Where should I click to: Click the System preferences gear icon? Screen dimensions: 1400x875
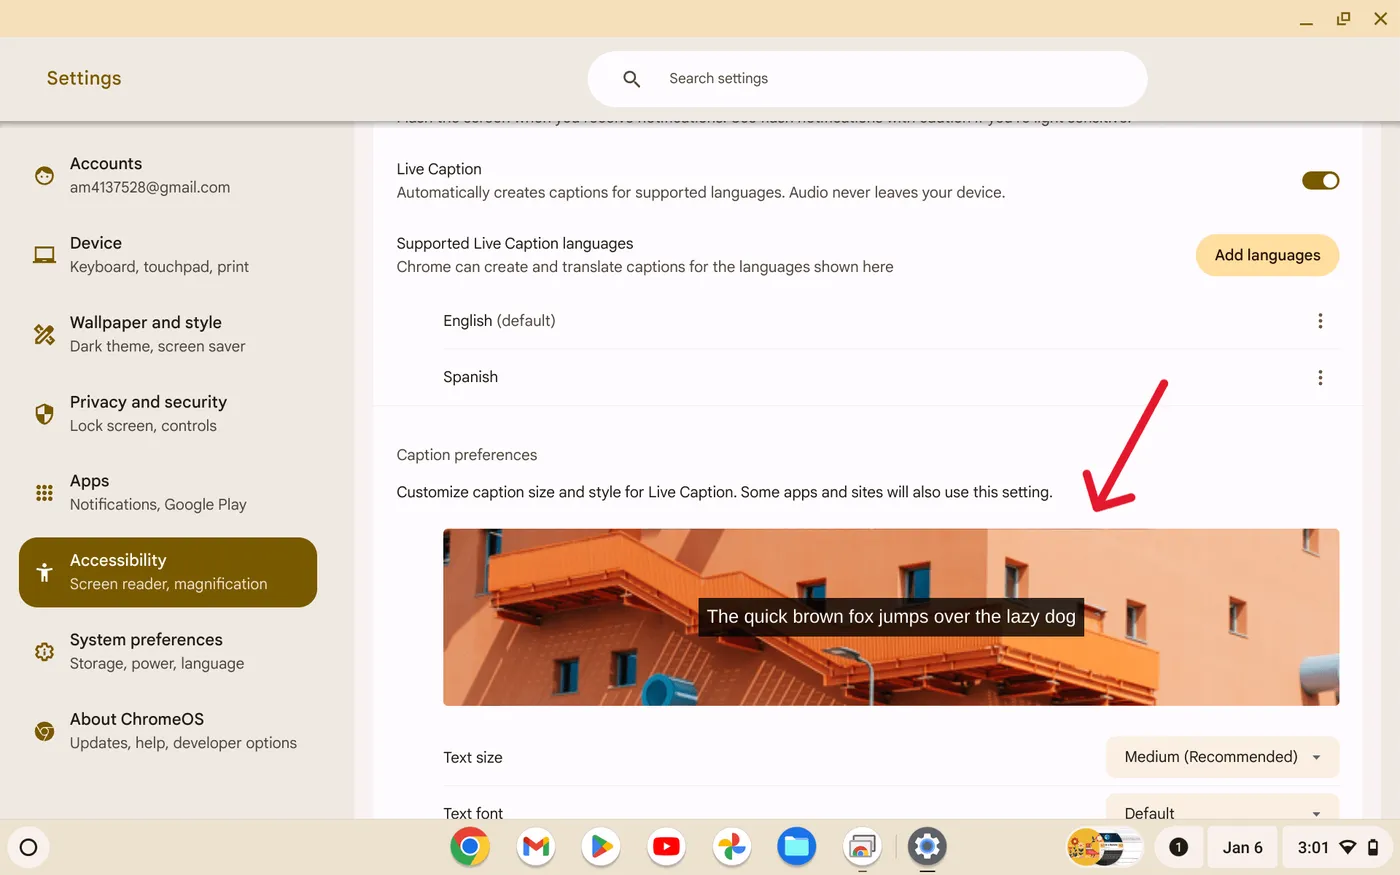(44, 652)
